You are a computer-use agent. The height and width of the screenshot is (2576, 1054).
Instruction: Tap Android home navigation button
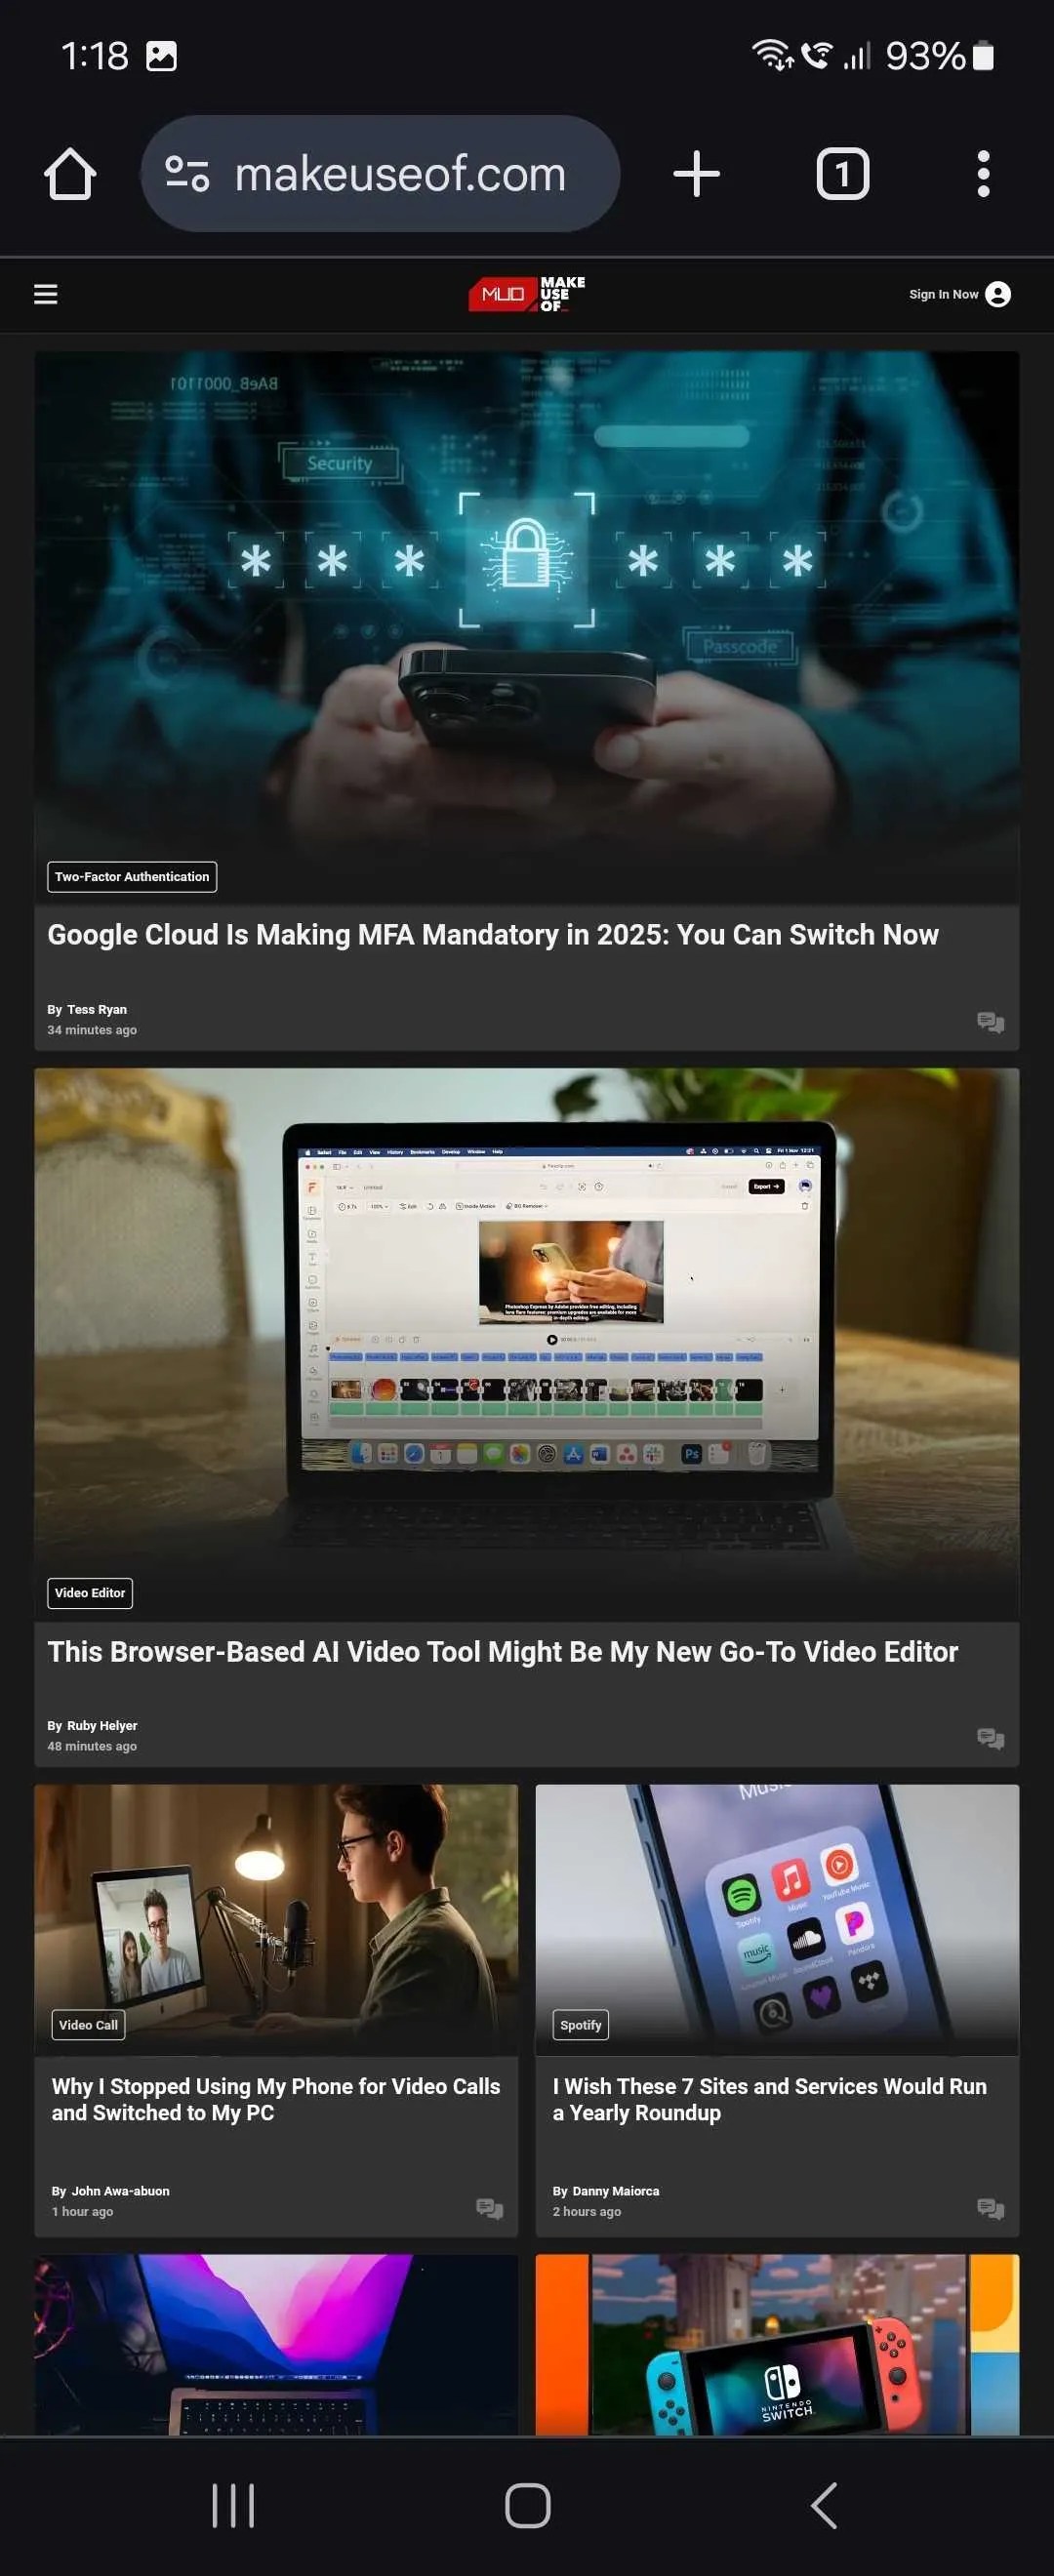527,2505
